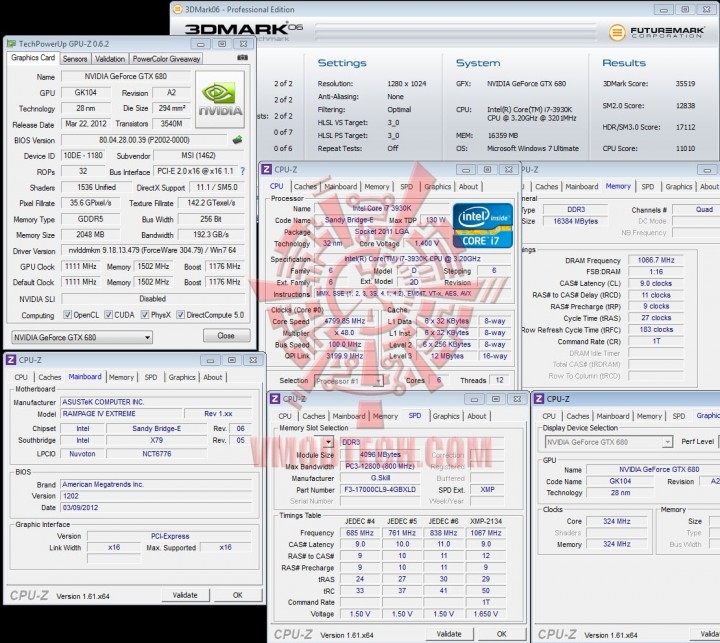This screenshot has height=643, width=720.
Task: Switch to the Validation tab in GPU-Z
Action: tap(110, 59)
